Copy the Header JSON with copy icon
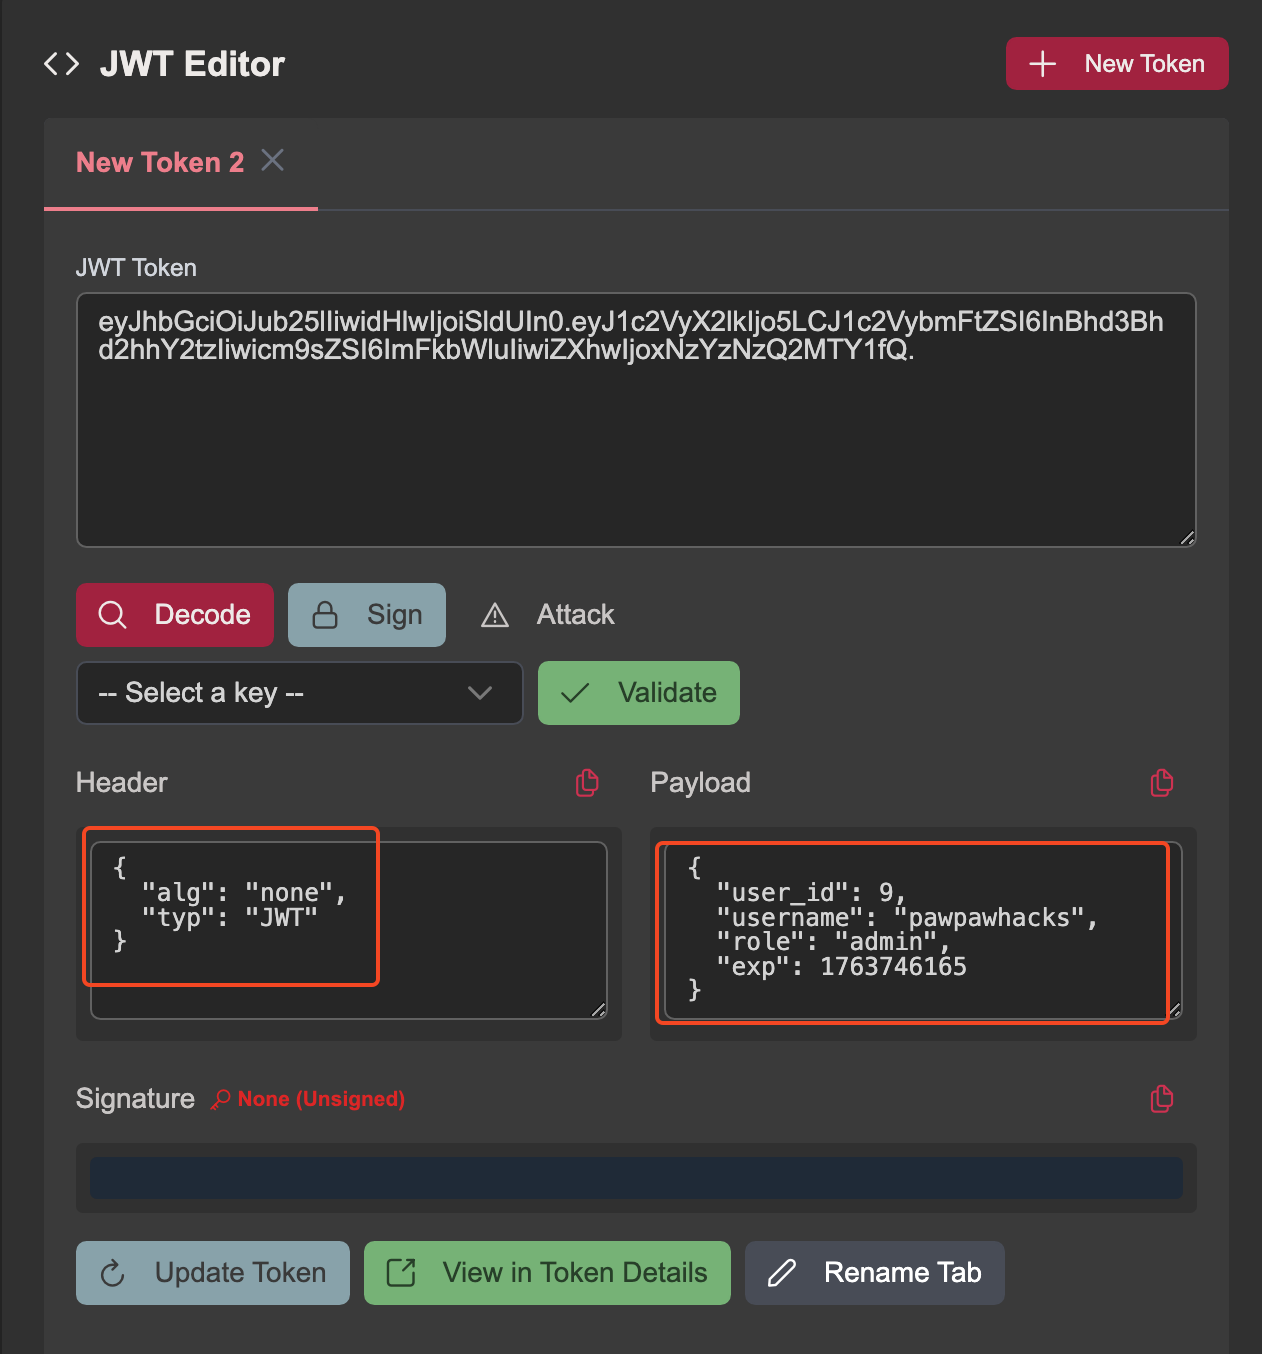 [587, 783]
